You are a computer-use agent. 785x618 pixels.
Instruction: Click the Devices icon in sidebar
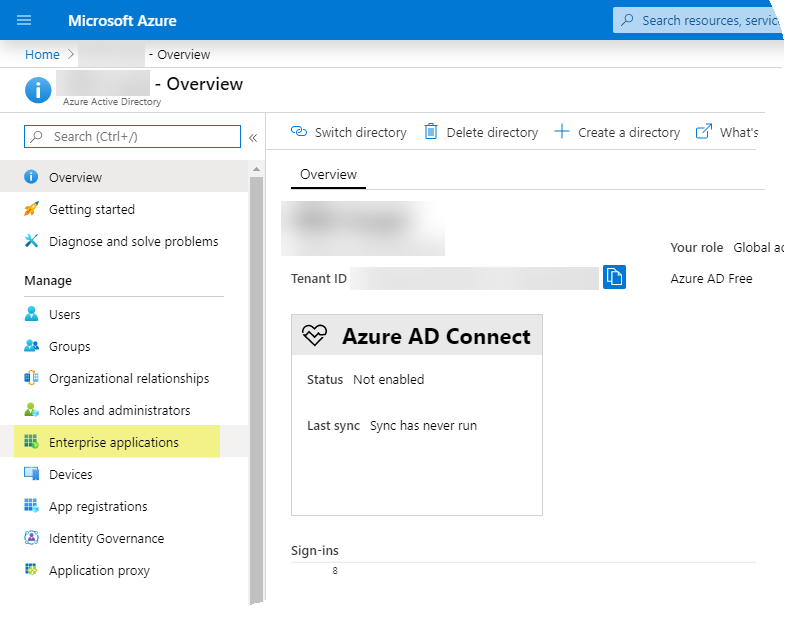pos(31,474)
